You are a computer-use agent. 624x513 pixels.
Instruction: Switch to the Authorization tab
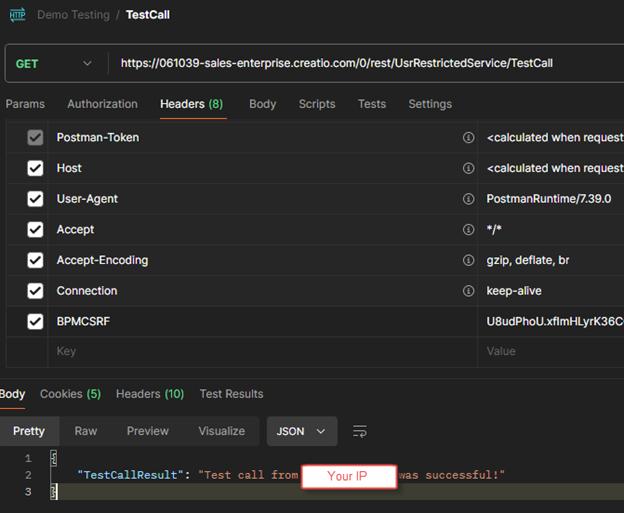click(102, 104)
